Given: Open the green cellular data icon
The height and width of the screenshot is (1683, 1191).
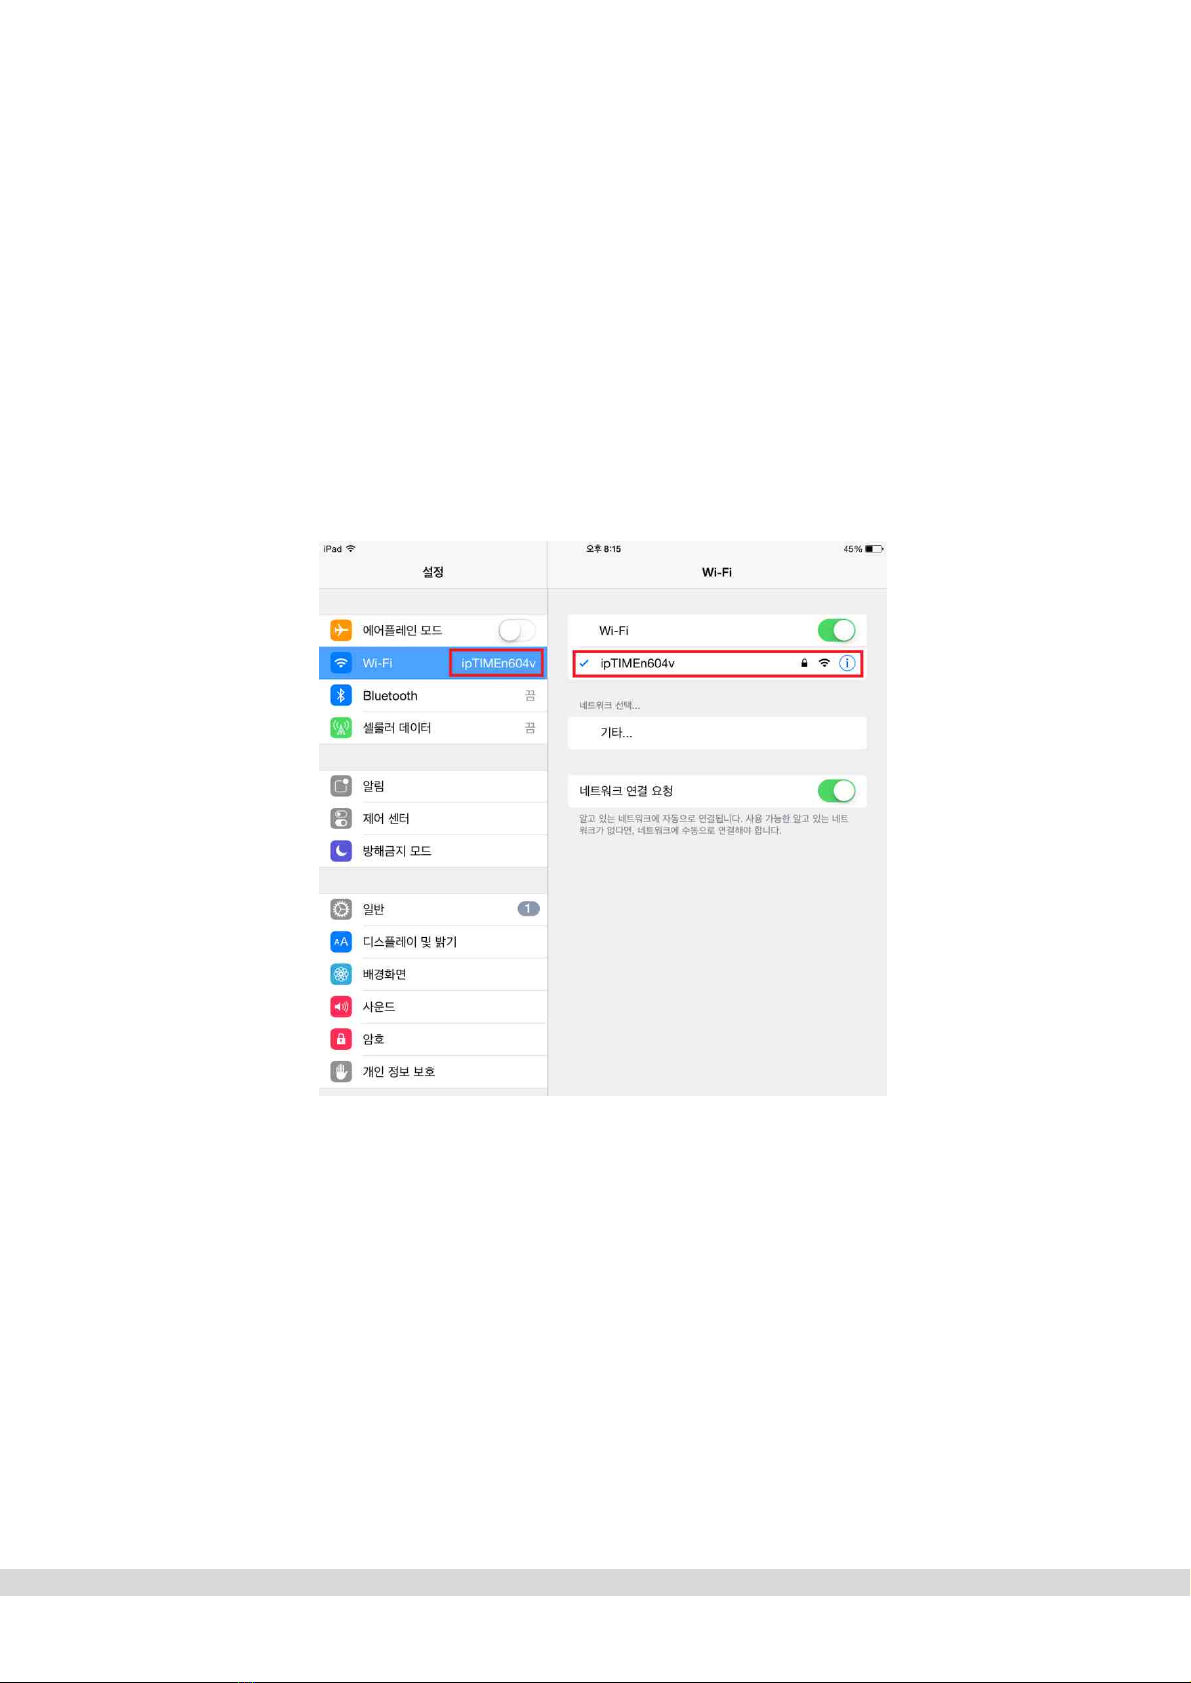Looking at the screenshot, I should pos(341,728).
